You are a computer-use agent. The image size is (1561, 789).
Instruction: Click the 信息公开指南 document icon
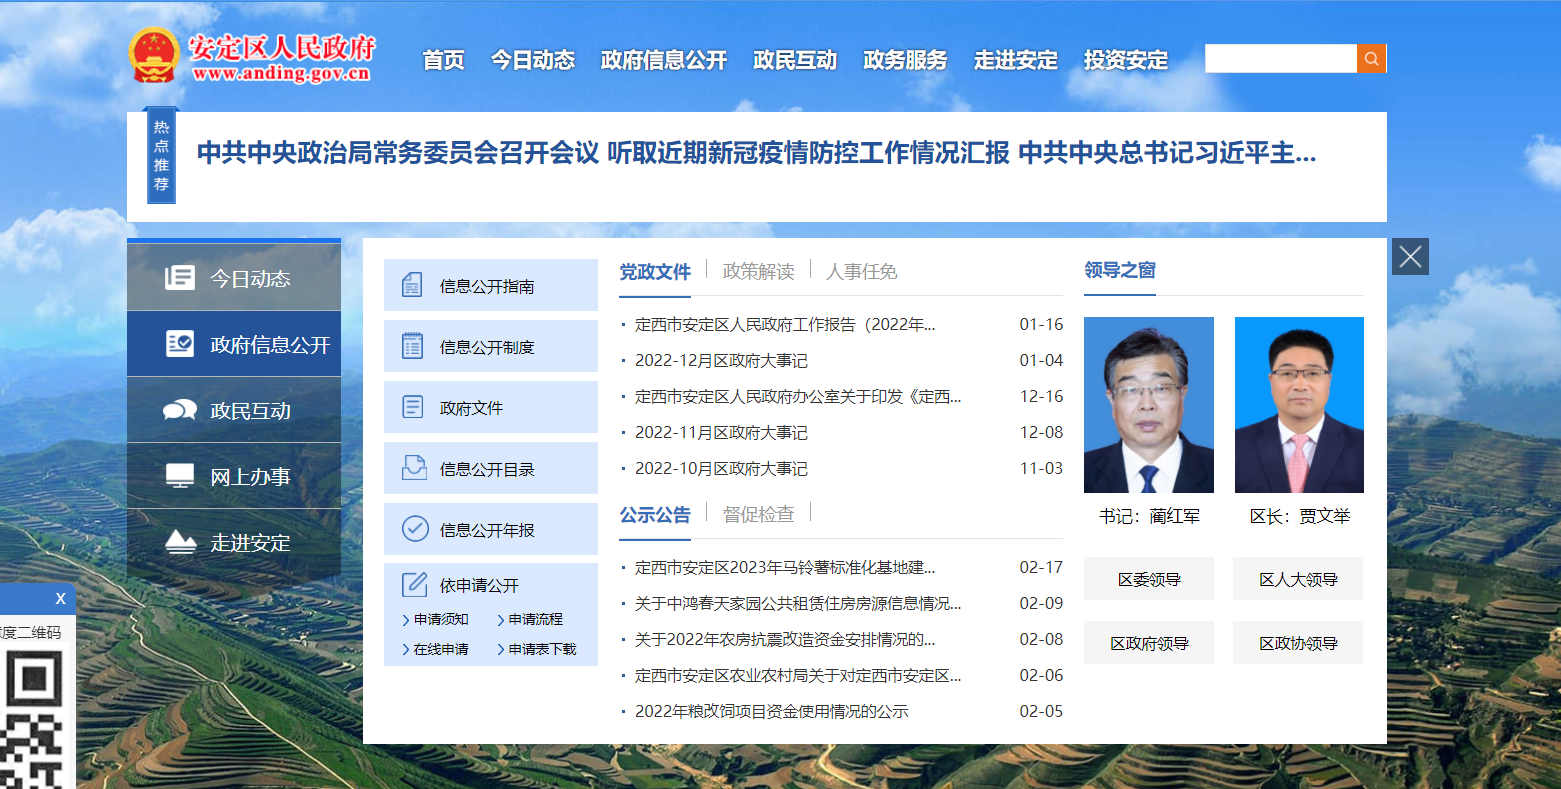tap(412, 286)
